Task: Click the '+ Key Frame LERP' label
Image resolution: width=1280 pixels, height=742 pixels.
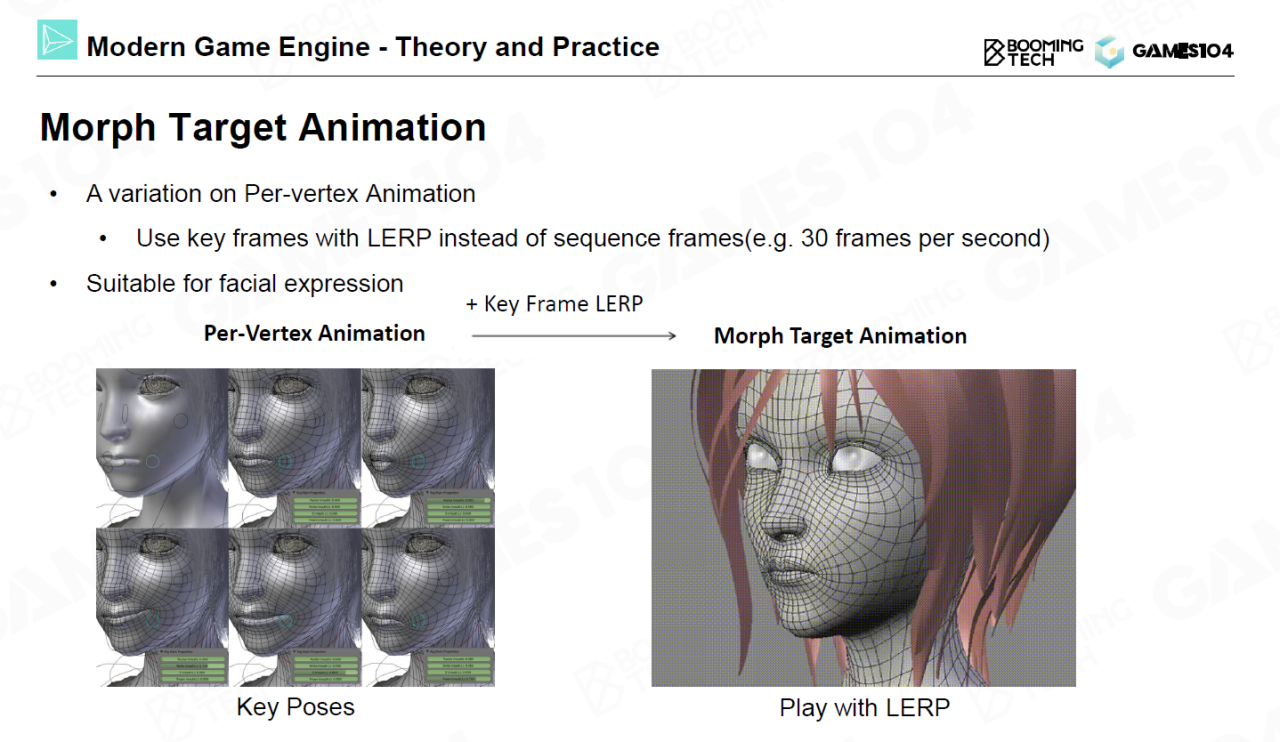Action: click(554, 304)
